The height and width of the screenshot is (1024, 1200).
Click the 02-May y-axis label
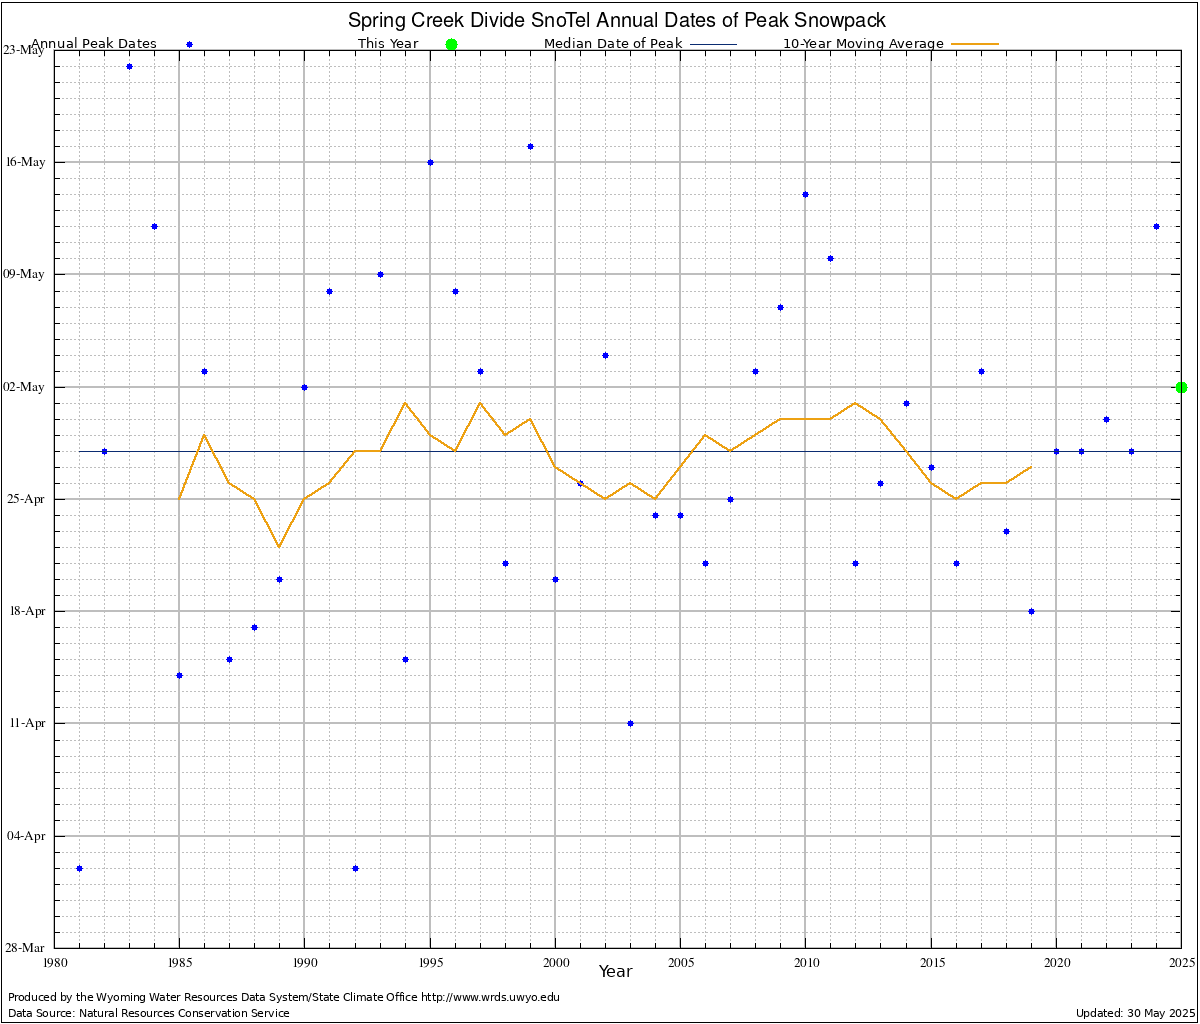click(24, 387)
